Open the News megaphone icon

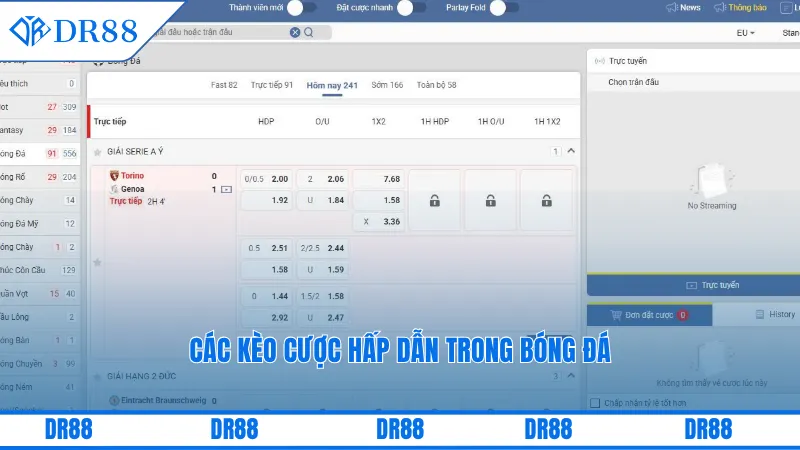671,8
